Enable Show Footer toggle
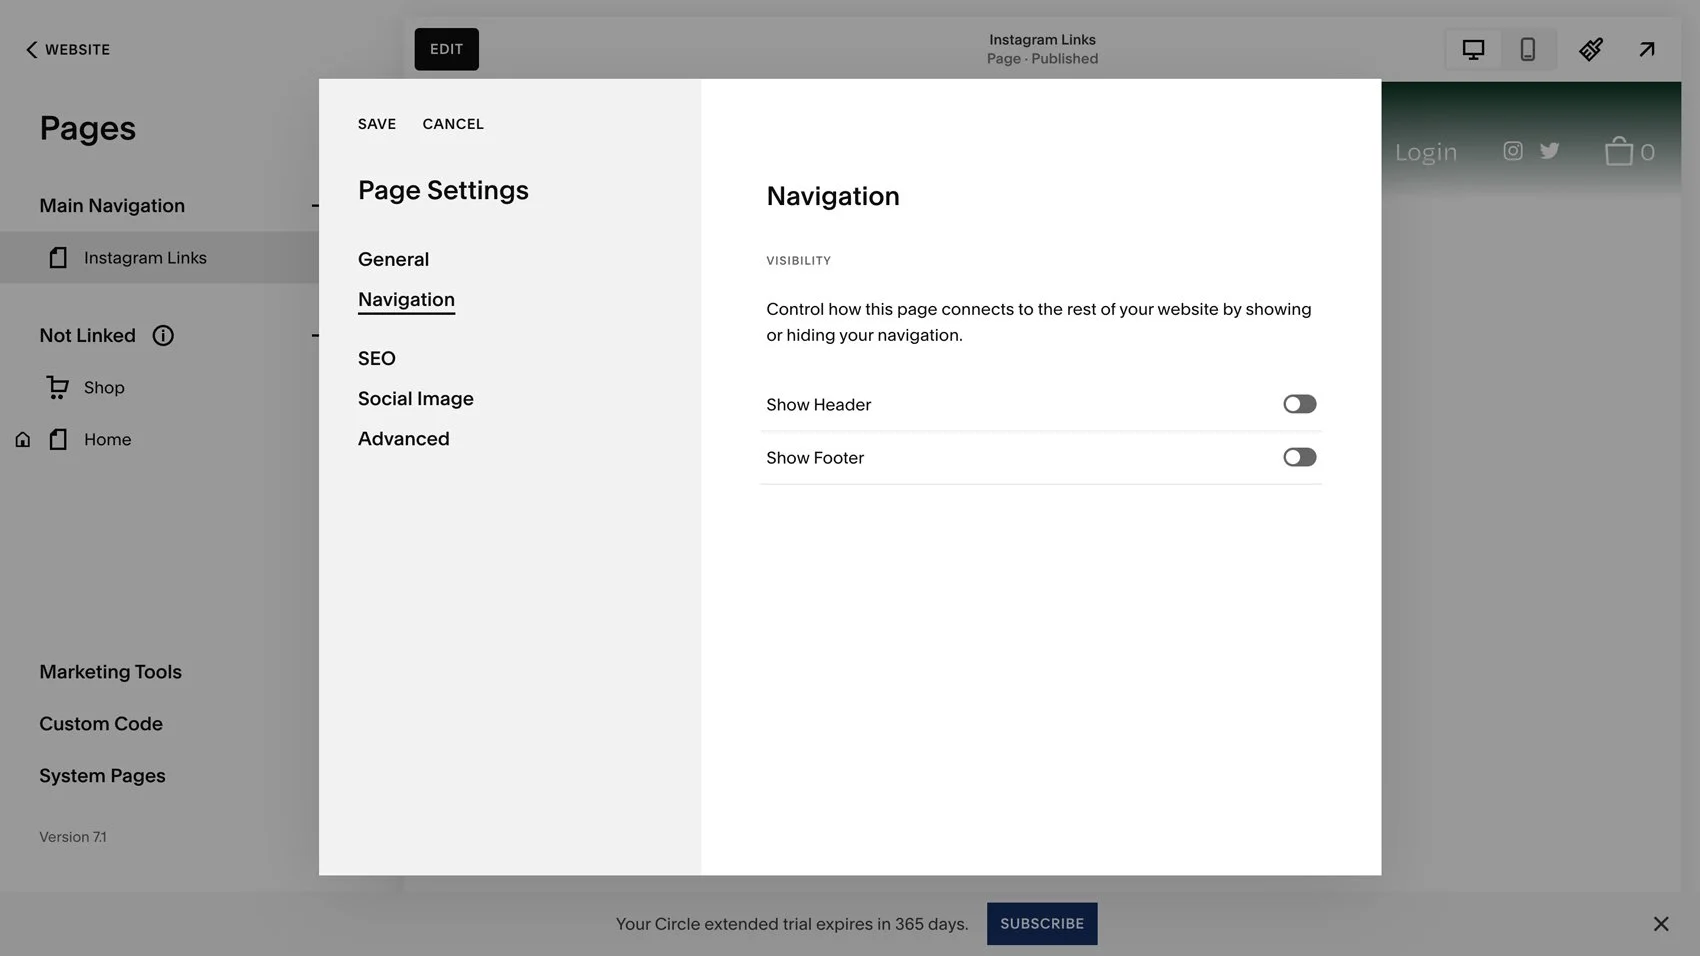The width and height of the screenshot is (1700, 956). 1299,457
